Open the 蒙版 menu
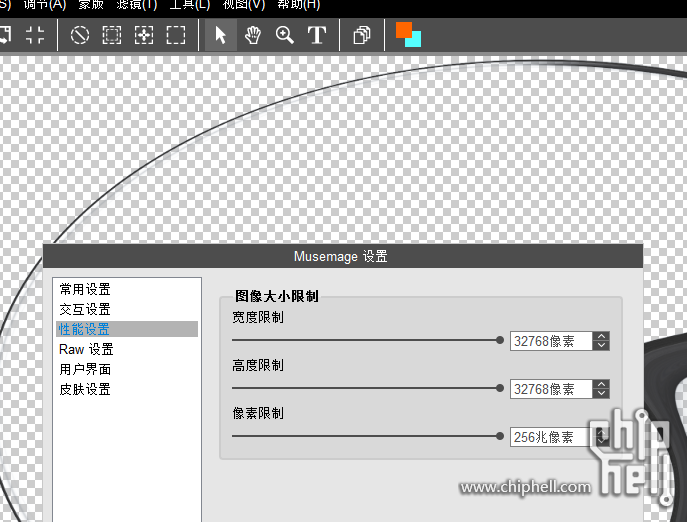687x522 pixels. [91, 5]
